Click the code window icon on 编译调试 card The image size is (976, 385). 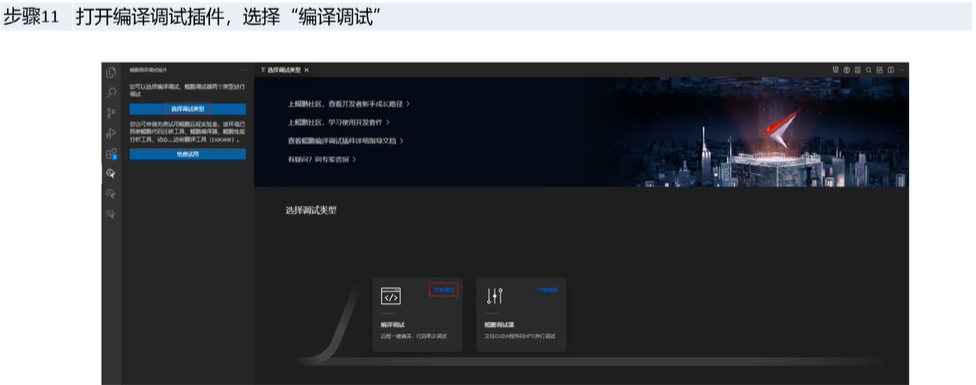[391, 297]
